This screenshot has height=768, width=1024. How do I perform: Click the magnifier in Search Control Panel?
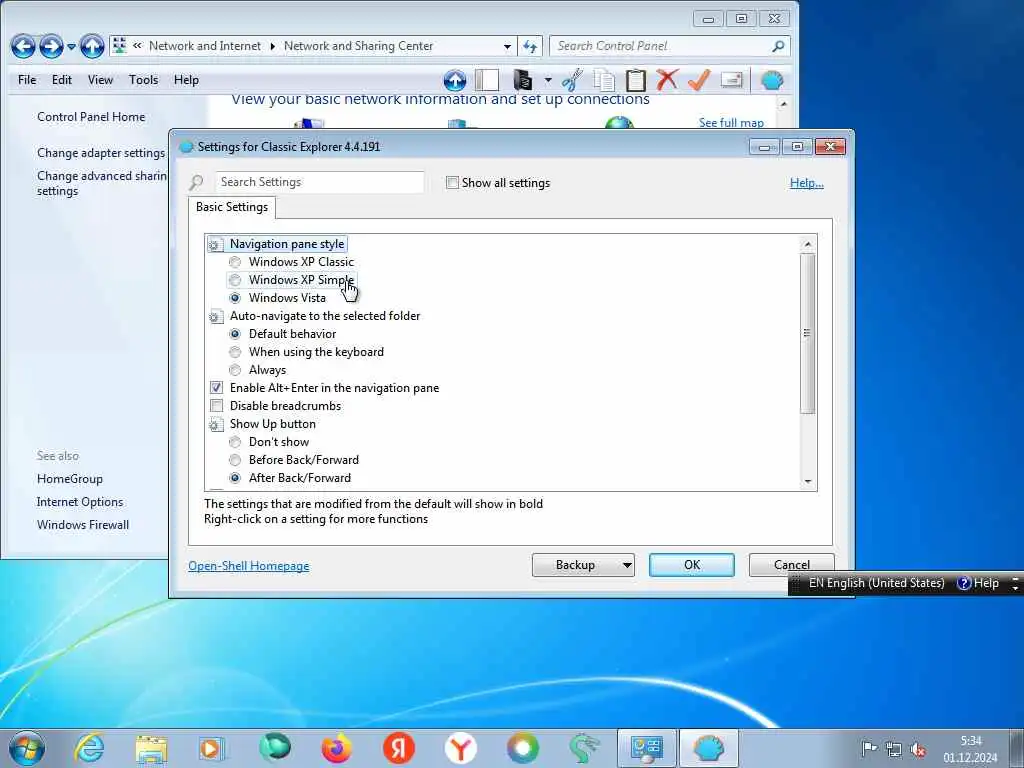pos(778,46)
